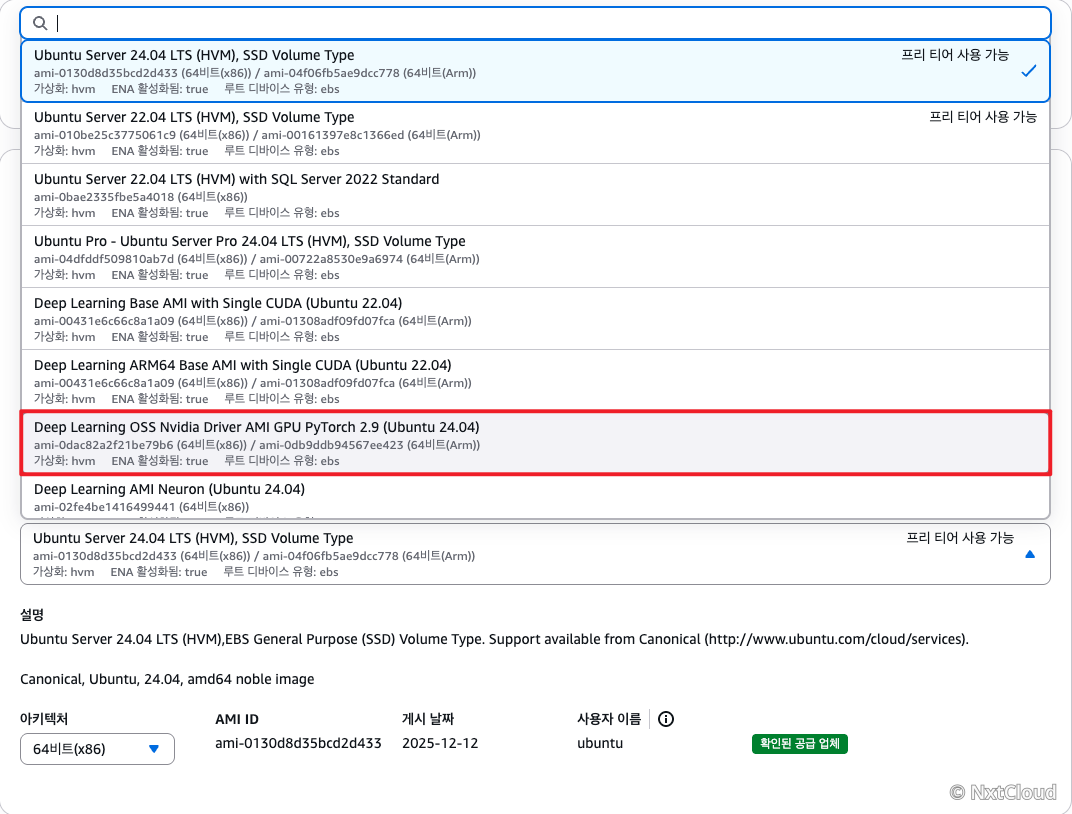Screen dimensions: 1072x814
Task: Click the blue checkmark on selected AMI
Action: point(1028,71)
